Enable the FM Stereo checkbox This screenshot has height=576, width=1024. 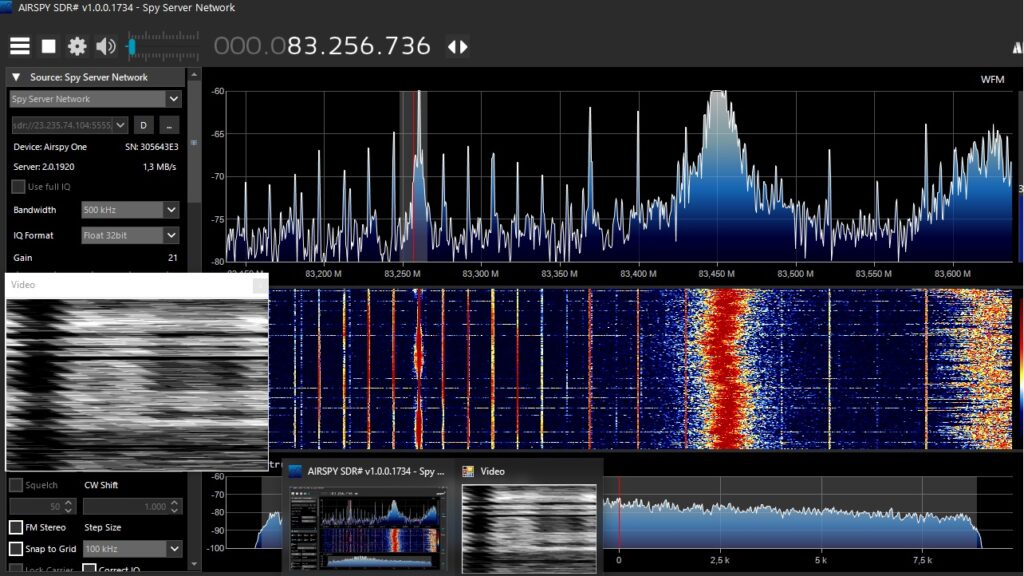[16, 527]
